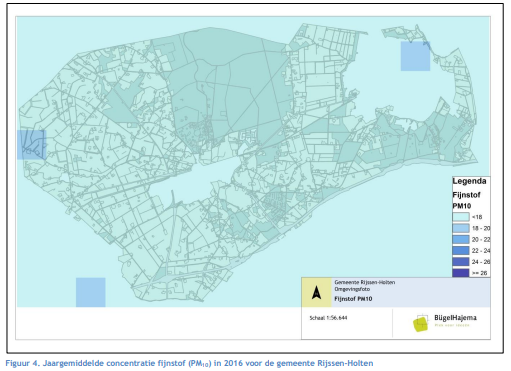Screen dimensions: 511x371
Task: Click 'Gemeente Rijssen-Holten' title text
Action: pyautogui.click(x=365, y=282)
